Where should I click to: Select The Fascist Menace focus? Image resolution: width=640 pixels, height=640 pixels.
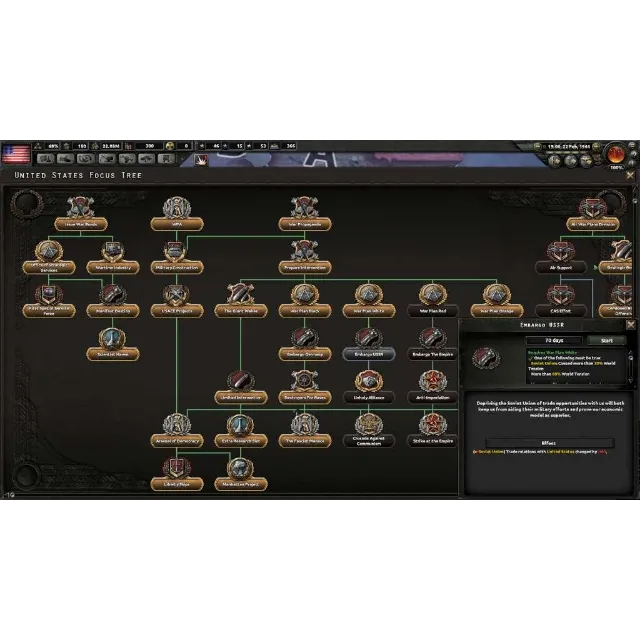(x=304, y=433)
